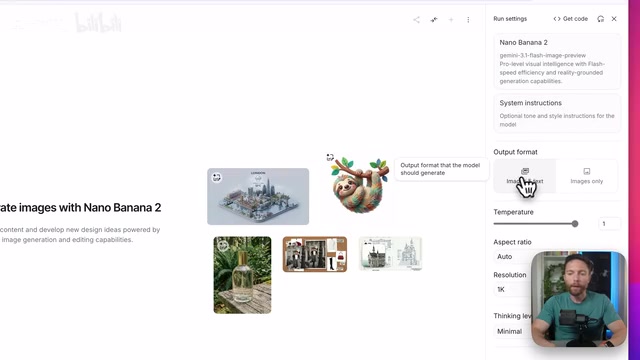Image resolution: width=640 pixels, height=360 pixels.
Task: Click the icon on London thumbnail corner
Action: coord(217,178)
